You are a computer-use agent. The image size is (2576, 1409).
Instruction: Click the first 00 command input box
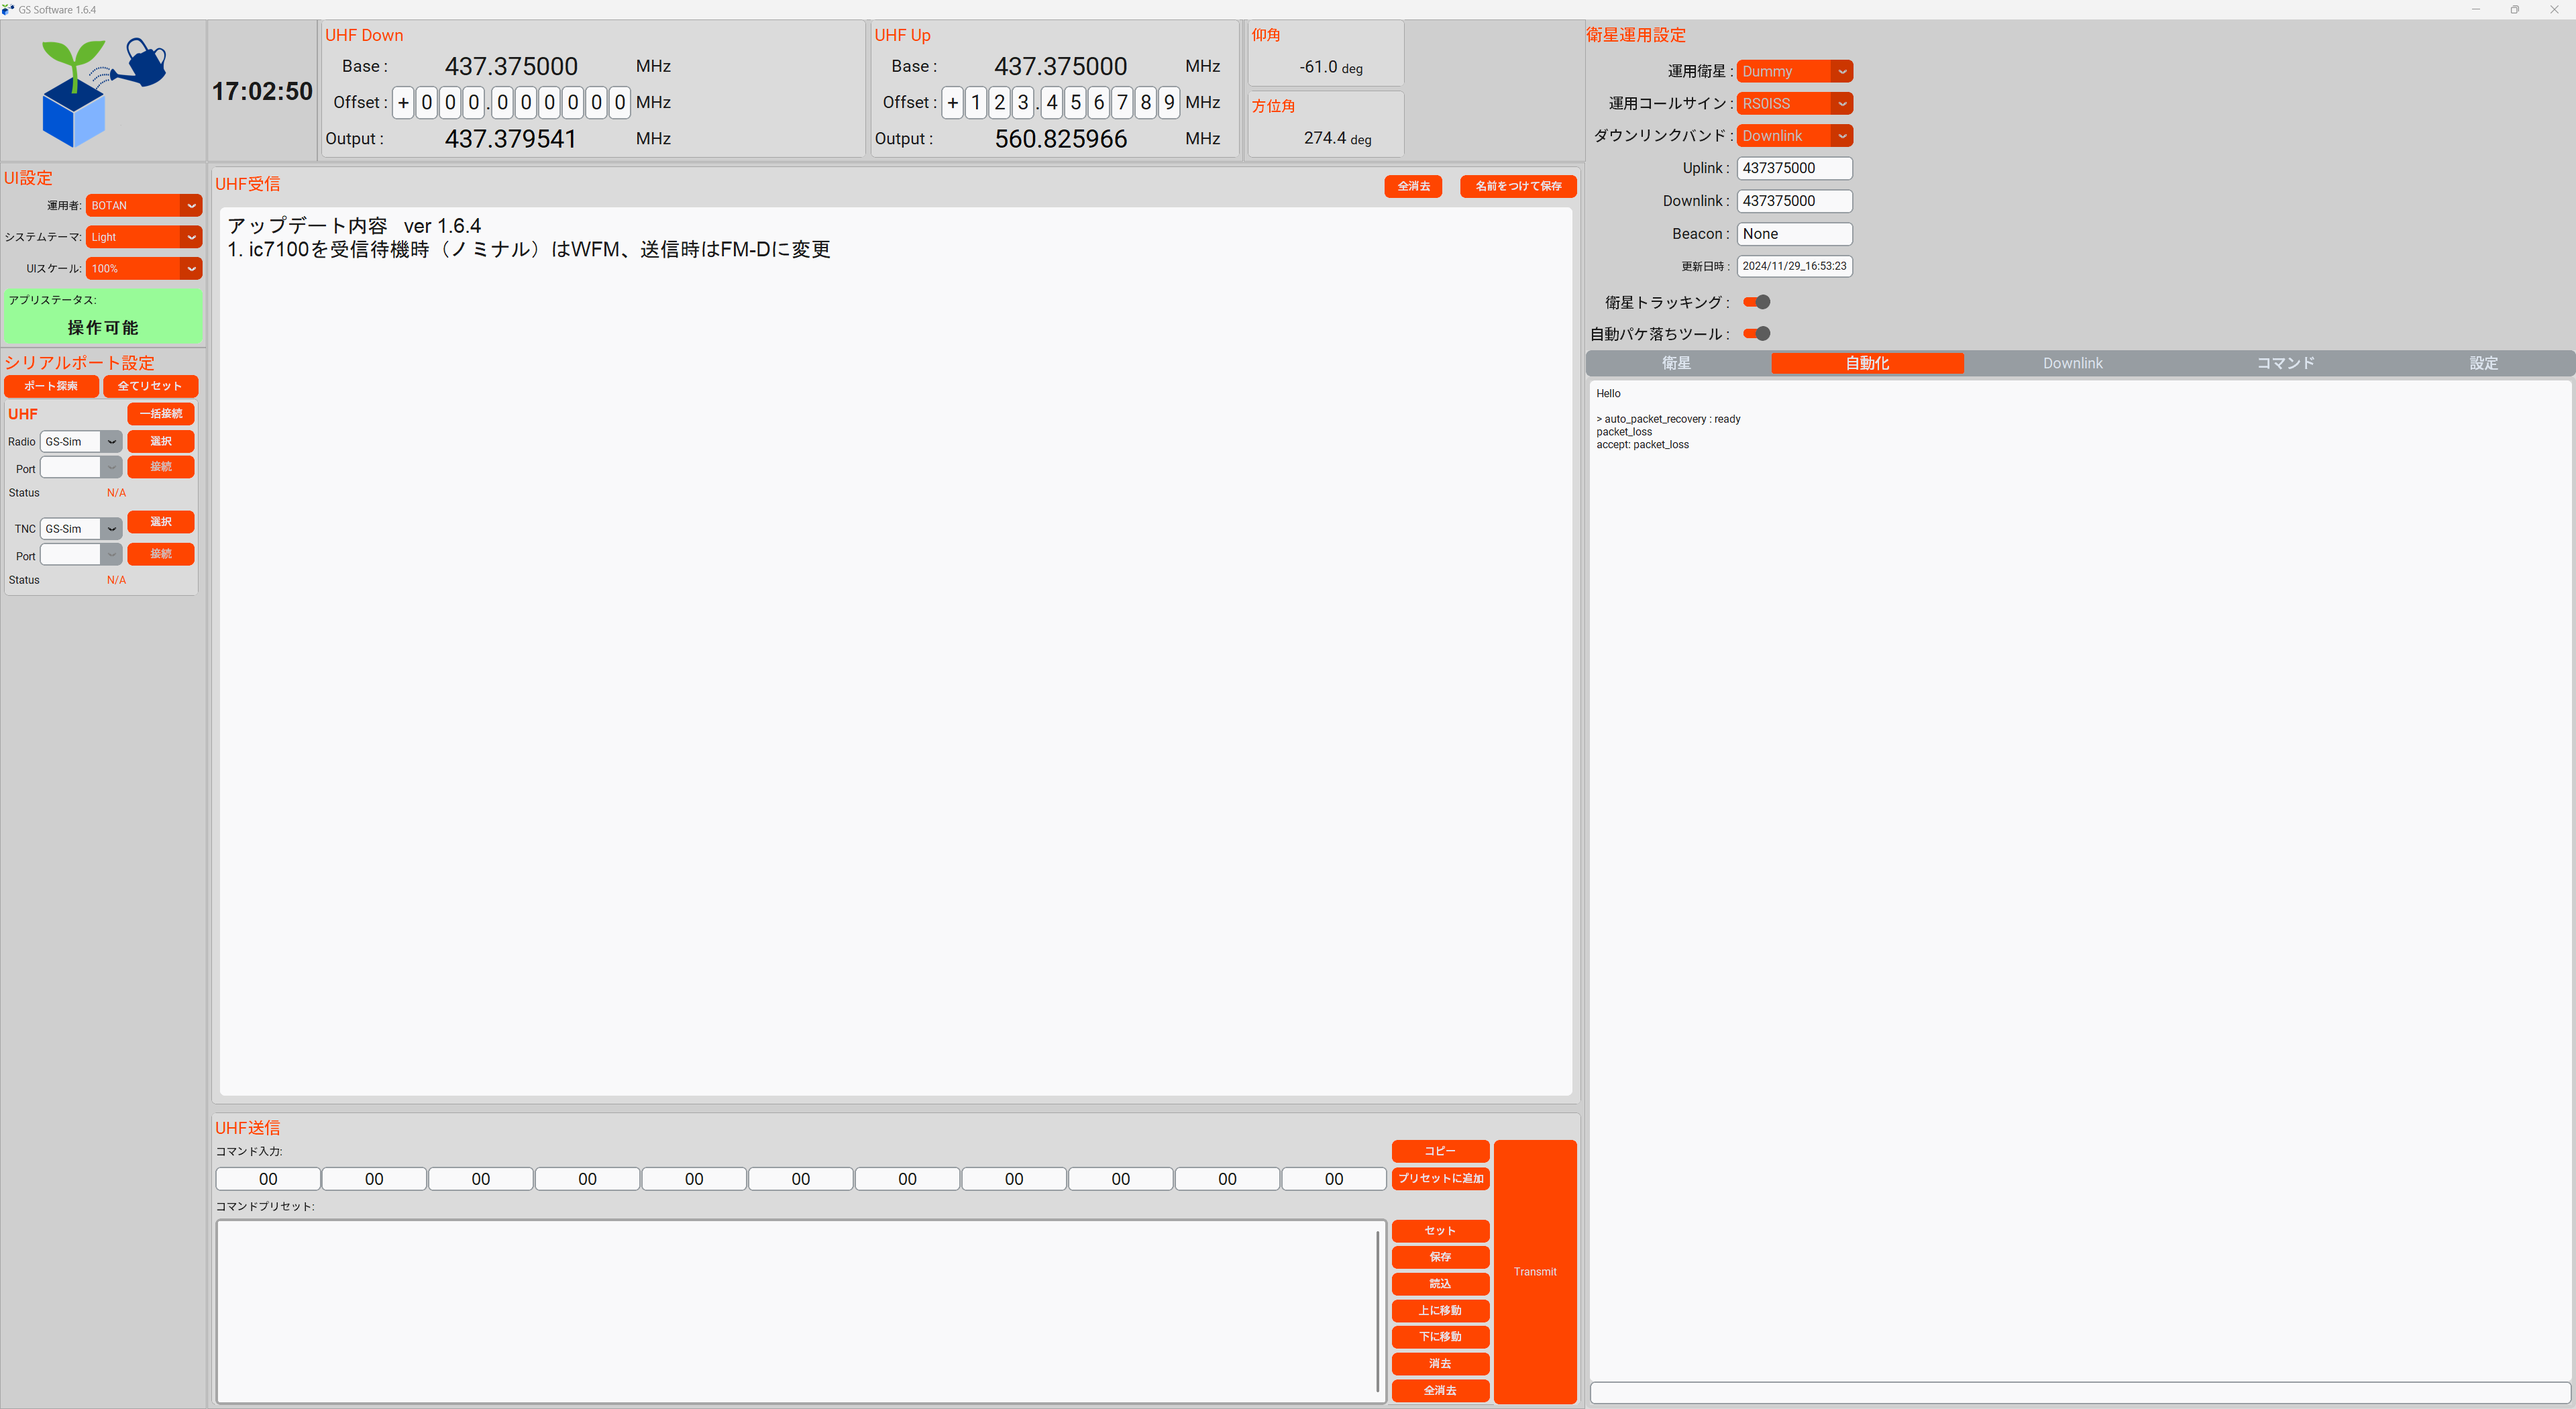[268, 1180]
